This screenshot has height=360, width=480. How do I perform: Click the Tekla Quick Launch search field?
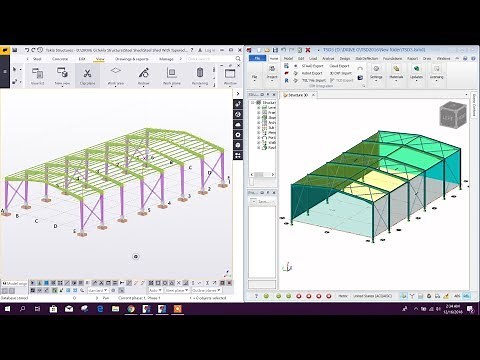coord(211,59)
